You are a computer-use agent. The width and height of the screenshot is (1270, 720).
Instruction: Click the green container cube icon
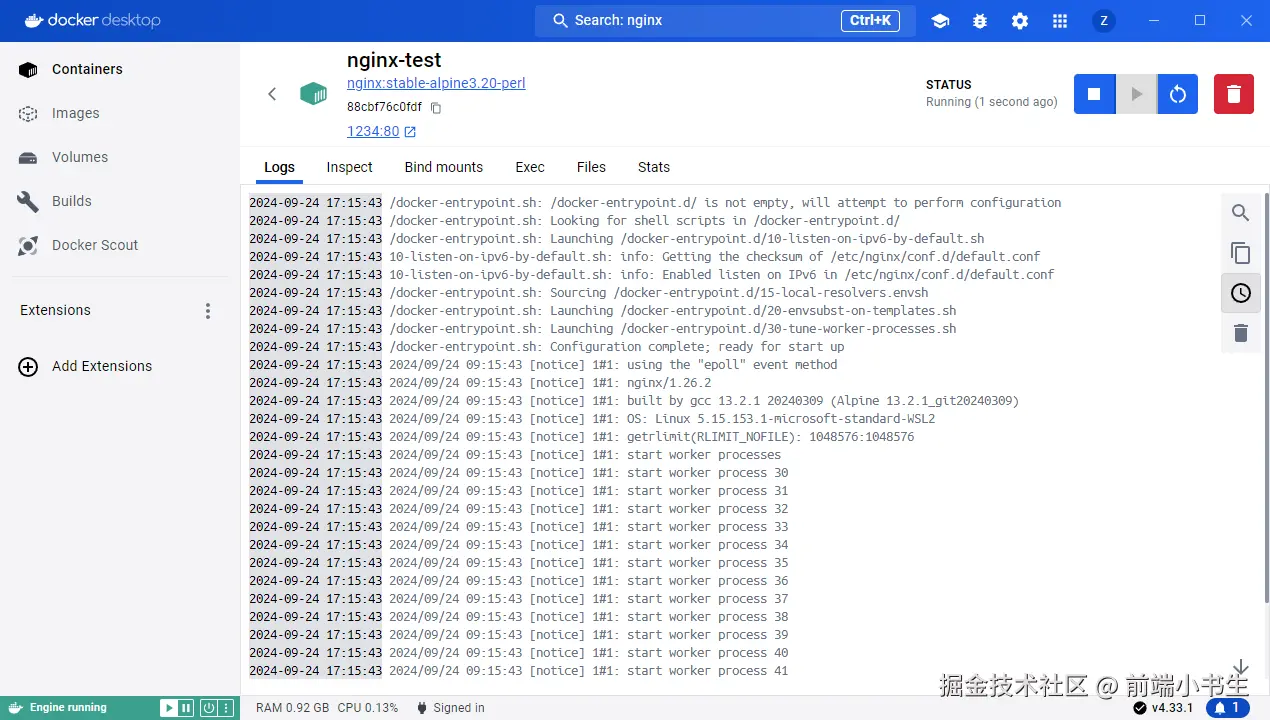(314, 94)
